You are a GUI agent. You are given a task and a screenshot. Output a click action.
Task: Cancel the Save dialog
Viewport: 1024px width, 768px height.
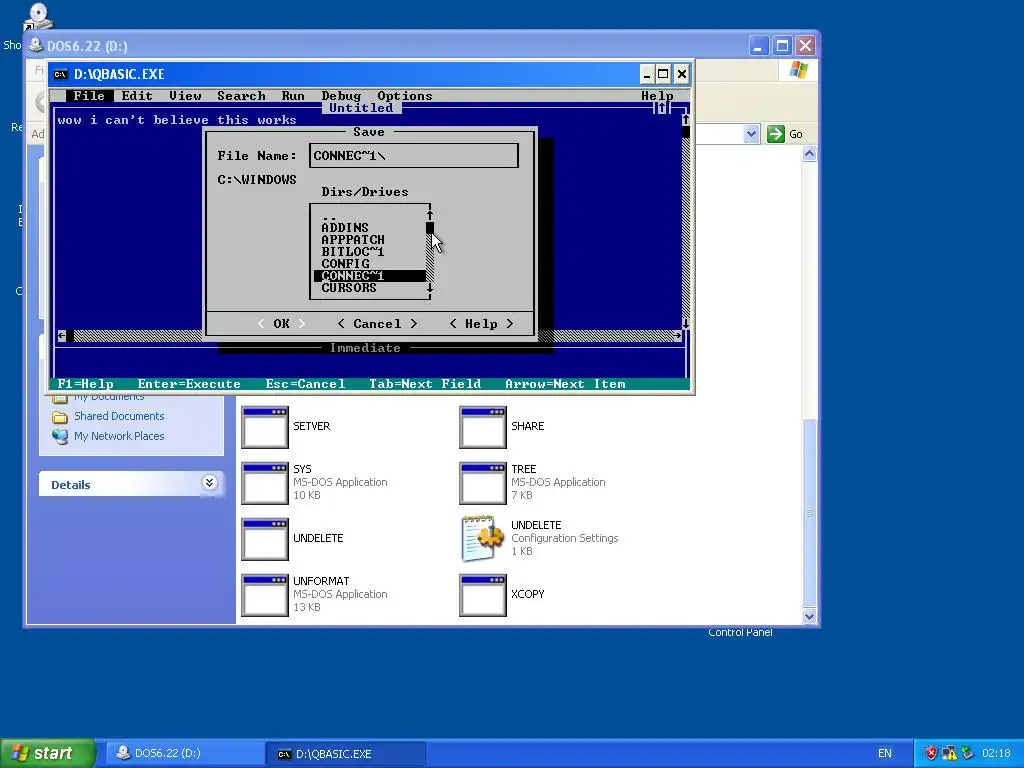coord(377,324)
